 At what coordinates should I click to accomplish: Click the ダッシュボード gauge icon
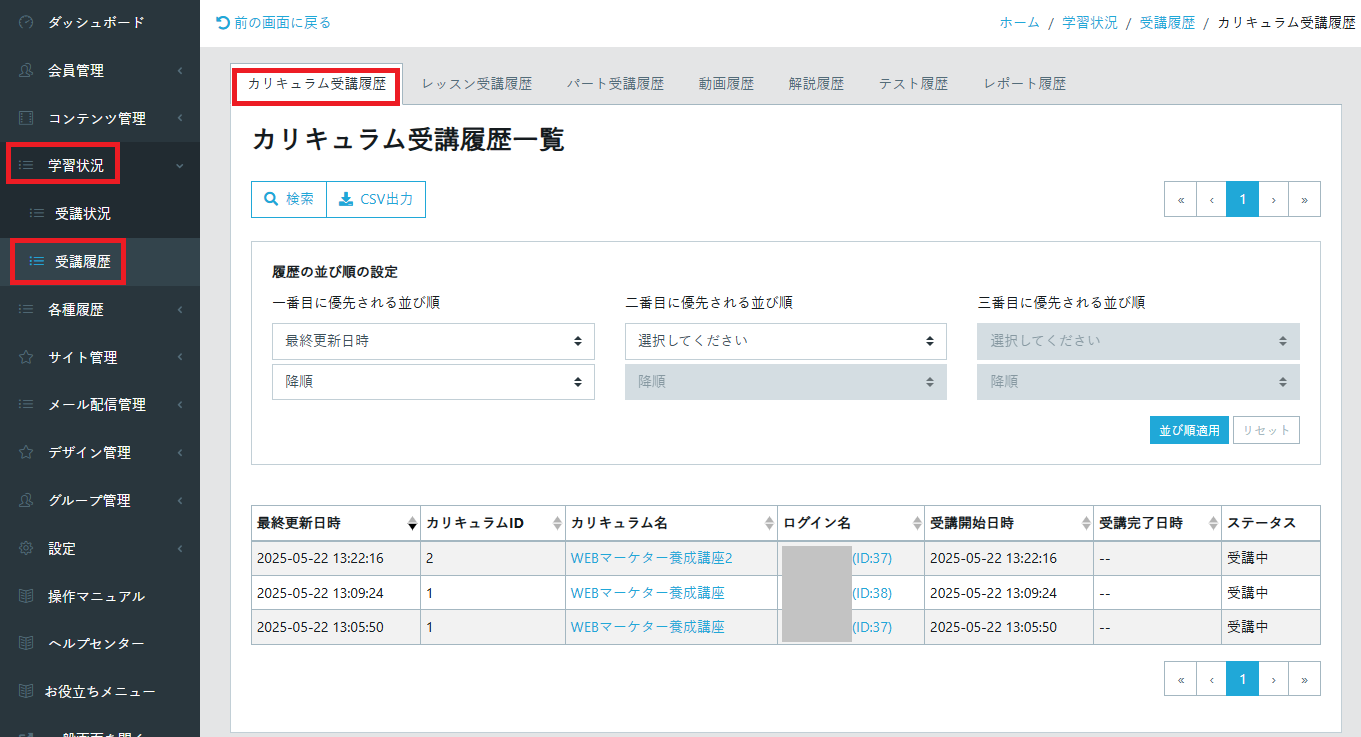click(26, 22)
